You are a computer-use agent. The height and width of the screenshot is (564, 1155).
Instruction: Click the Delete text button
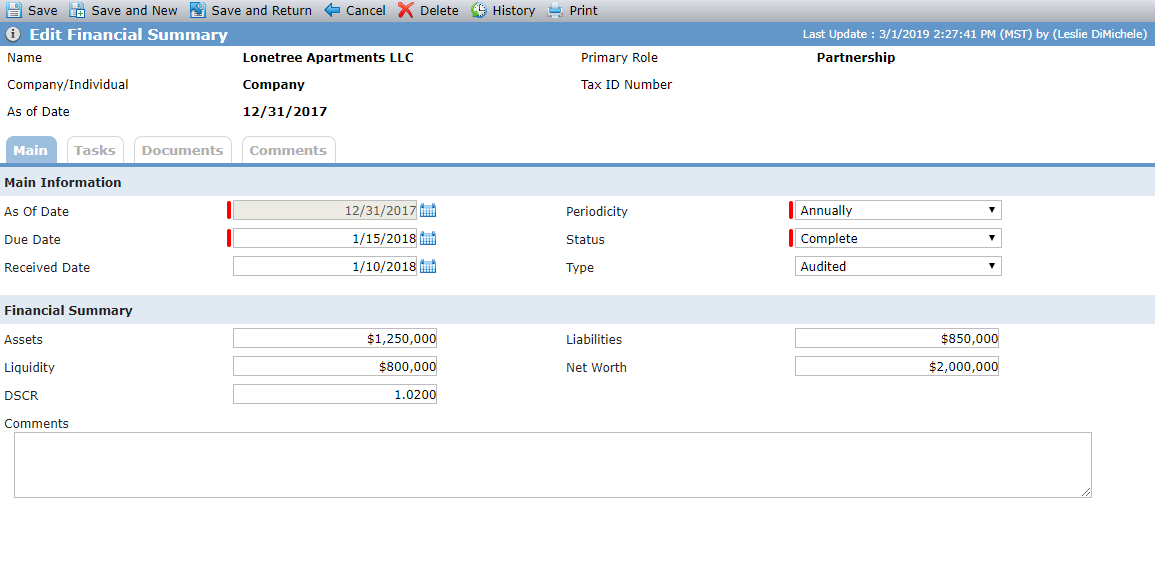tap(439, 10)
